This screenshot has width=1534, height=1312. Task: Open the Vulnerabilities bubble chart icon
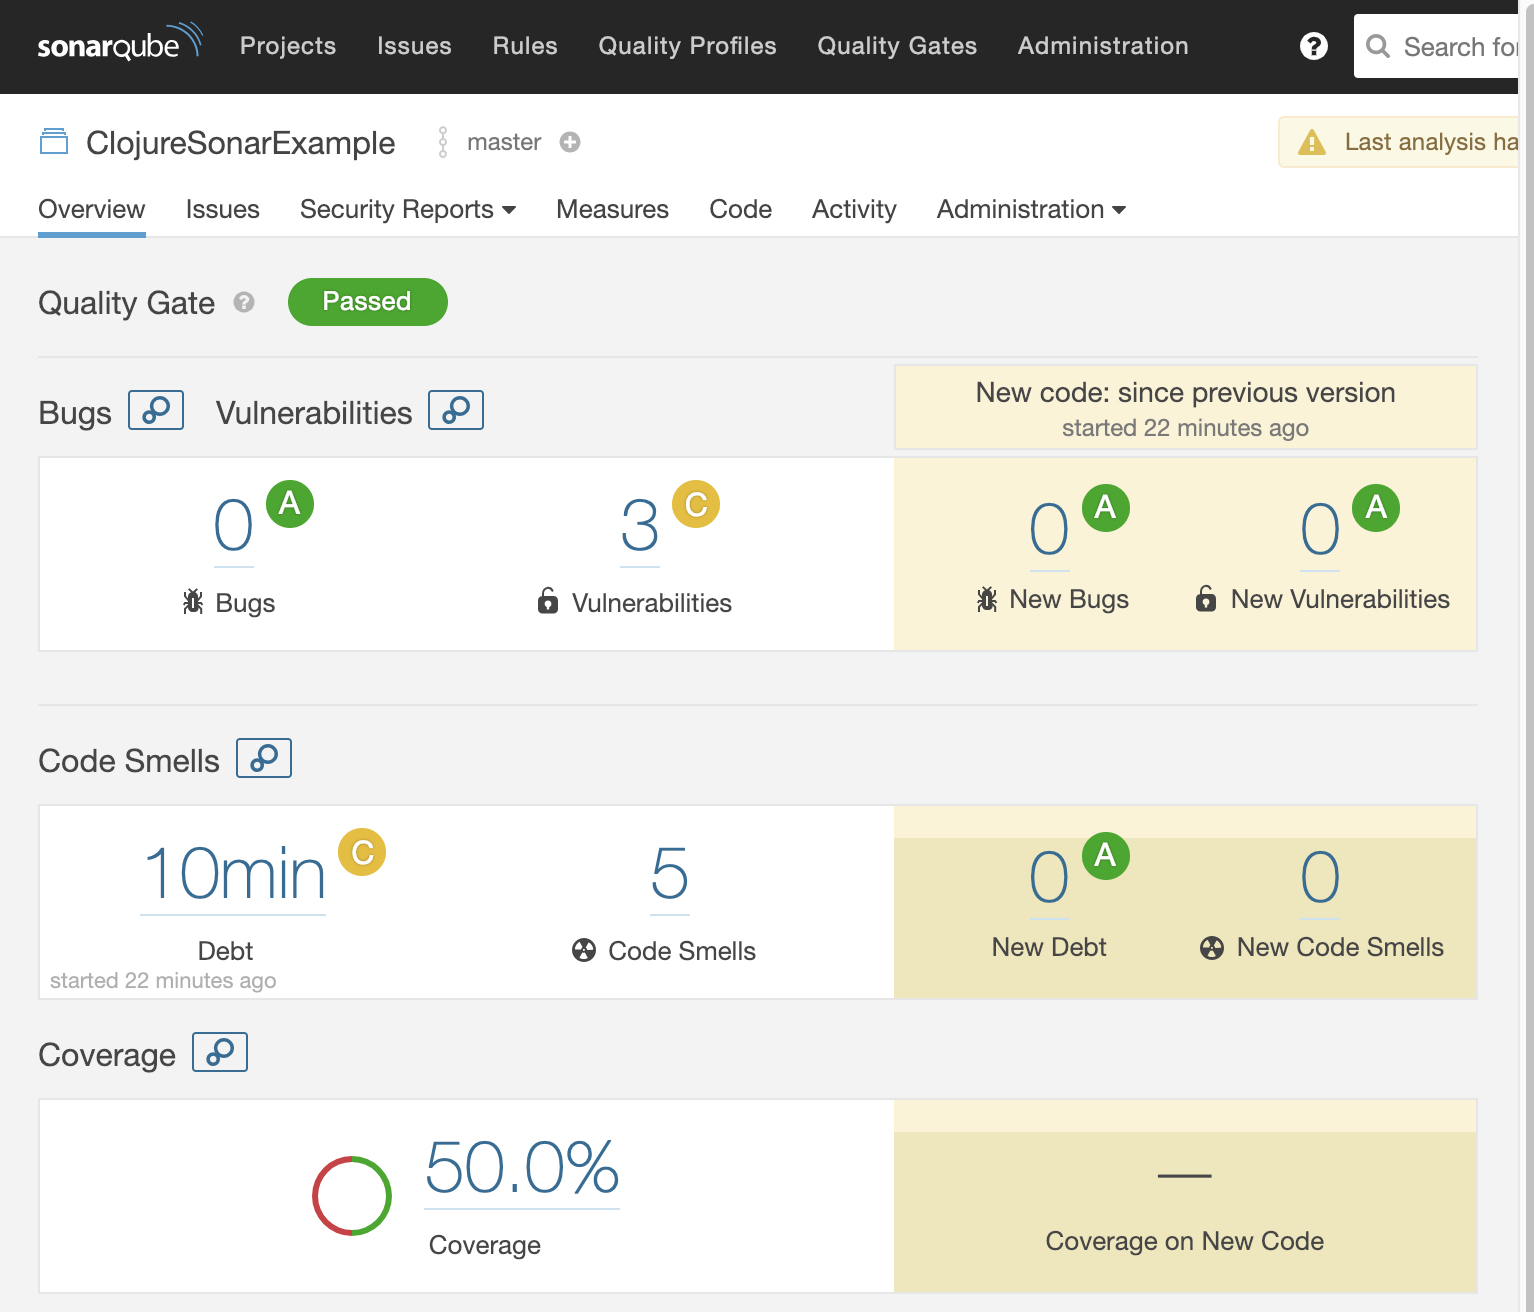coord(456,410)
